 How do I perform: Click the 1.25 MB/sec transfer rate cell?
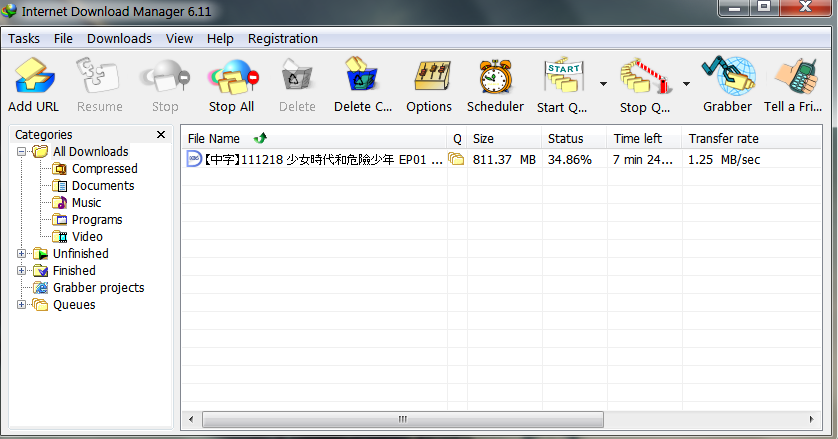[x=724, y=159]
